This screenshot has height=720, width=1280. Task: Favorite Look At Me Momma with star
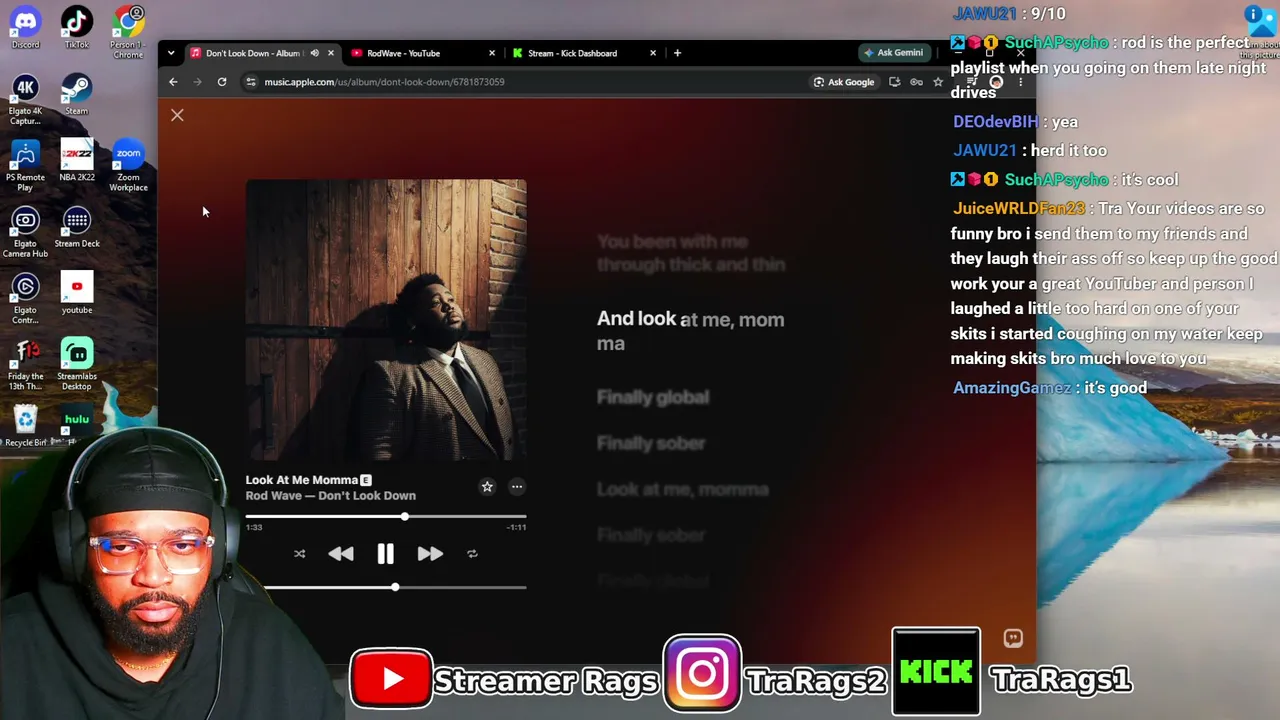tap(487, 487)
